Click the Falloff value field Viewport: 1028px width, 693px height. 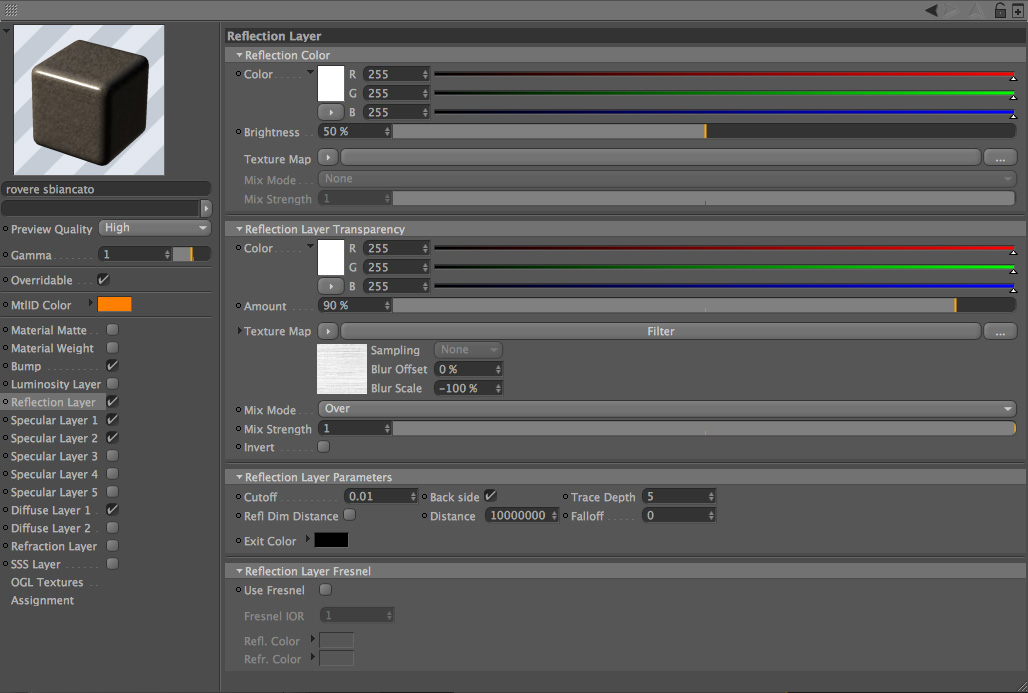(x=679, y=515)
